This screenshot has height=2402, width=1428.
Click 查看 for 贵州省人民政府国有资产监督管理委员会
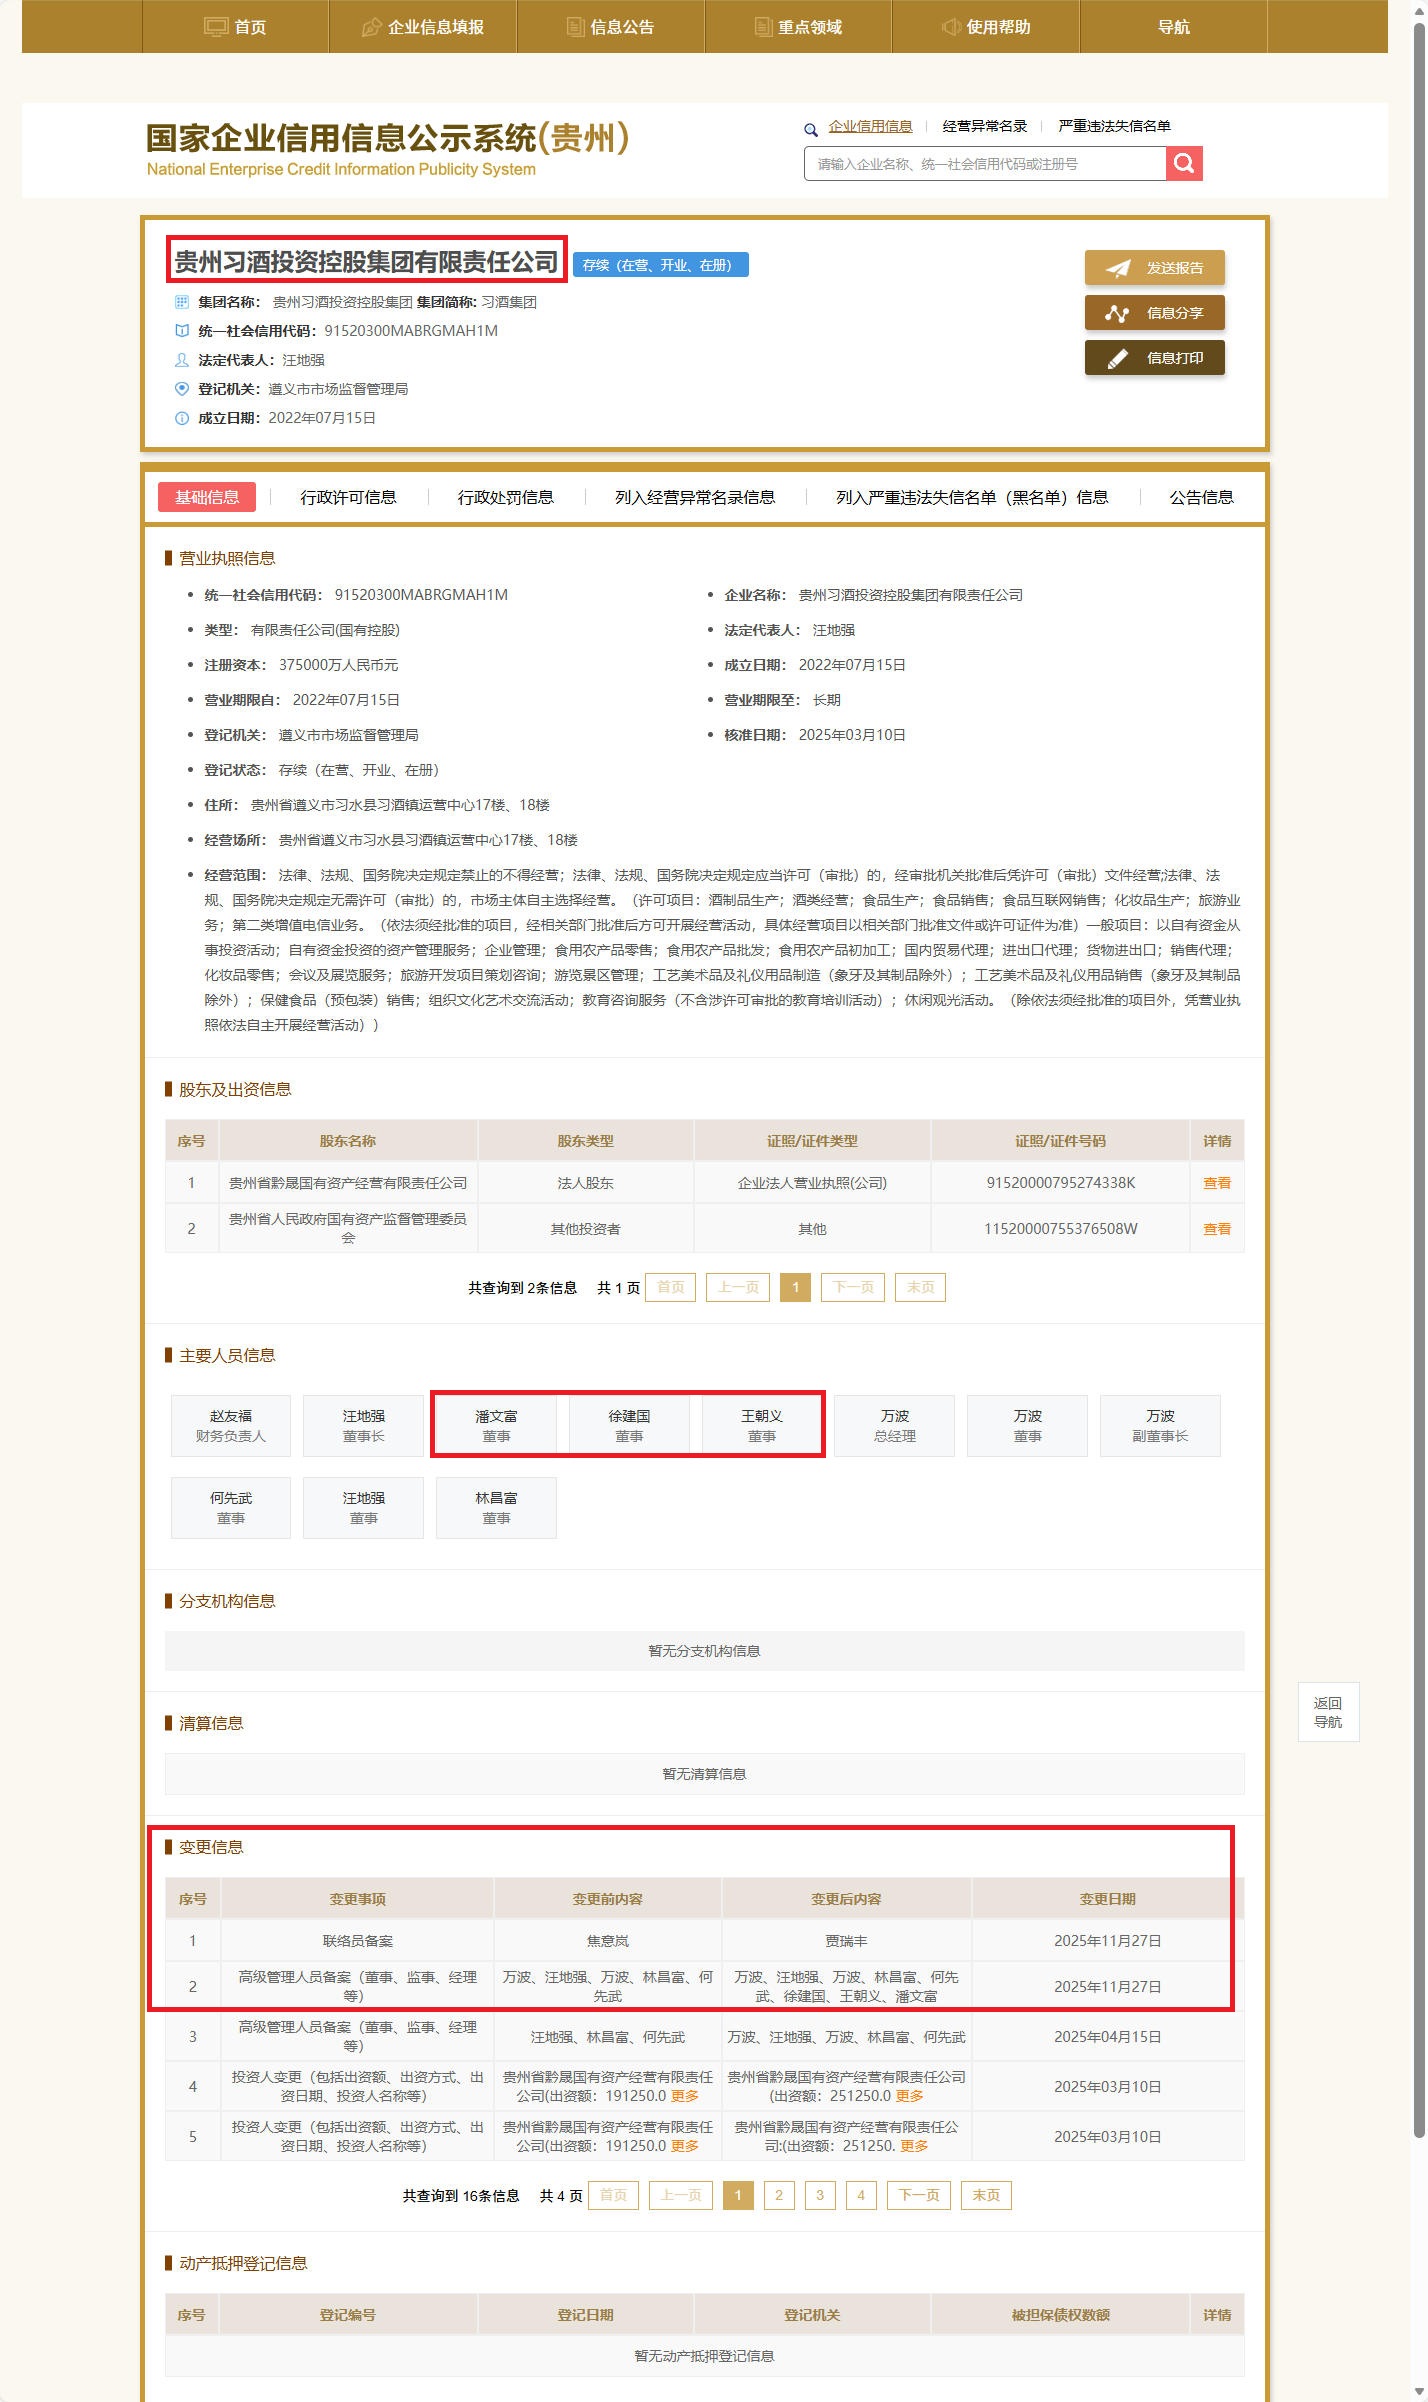1217,1229
